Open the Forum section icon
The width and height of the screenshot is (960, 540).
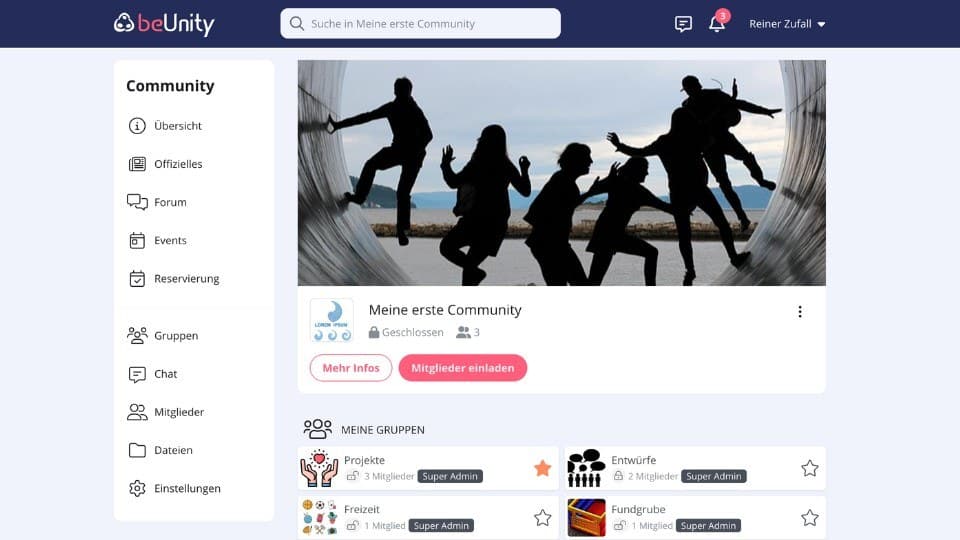[137, 202]
